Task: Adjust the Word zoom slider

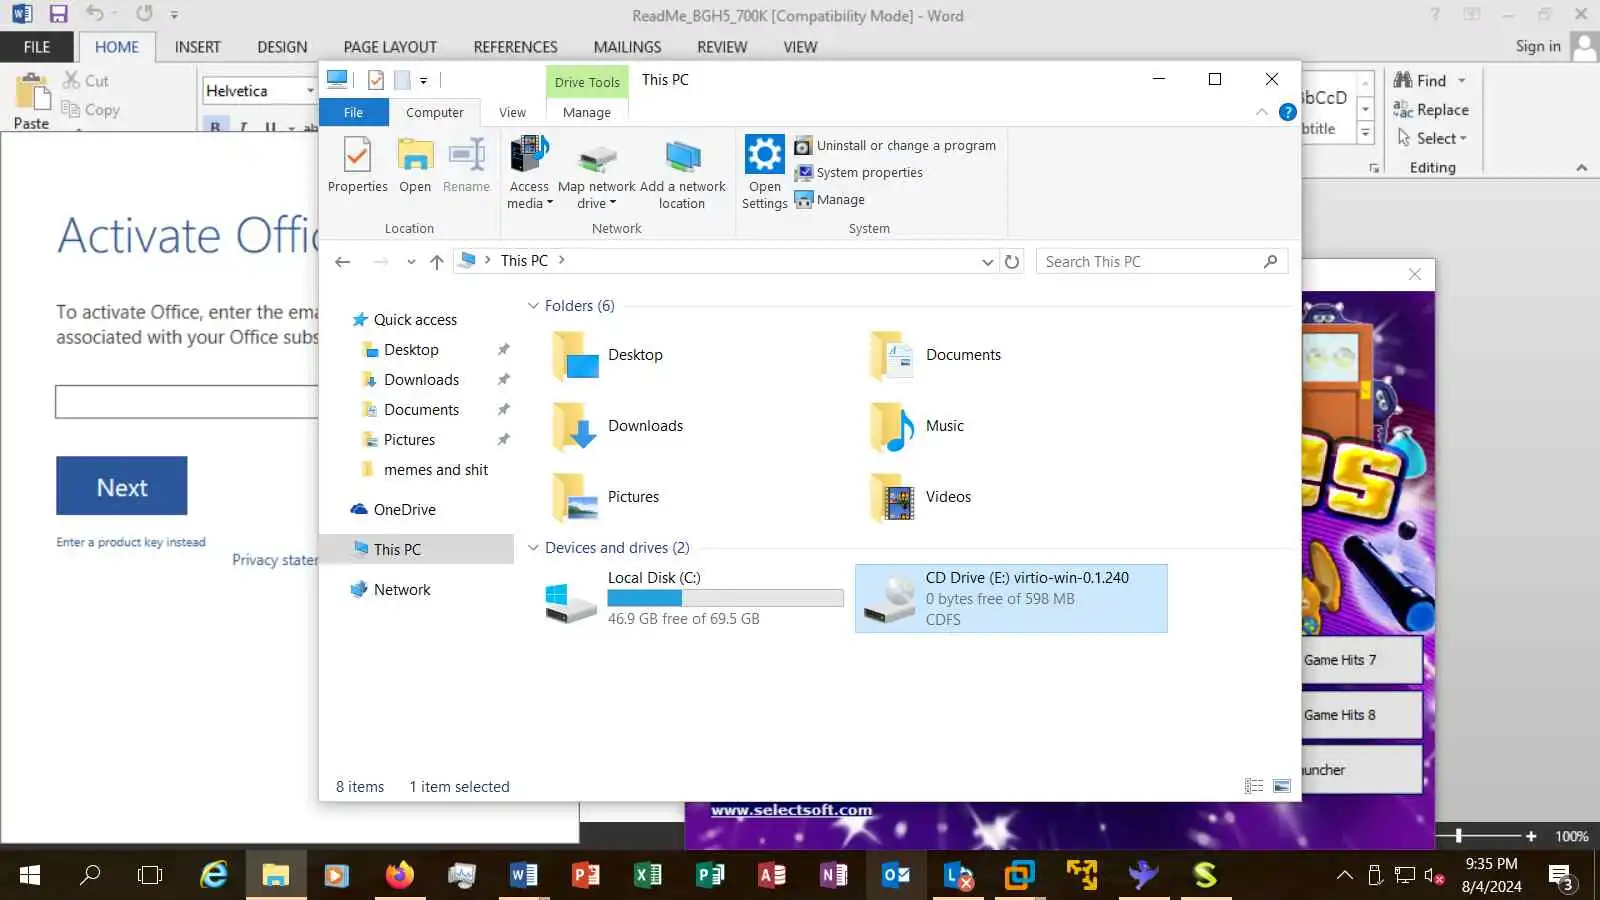Action: pos(1459,835)
